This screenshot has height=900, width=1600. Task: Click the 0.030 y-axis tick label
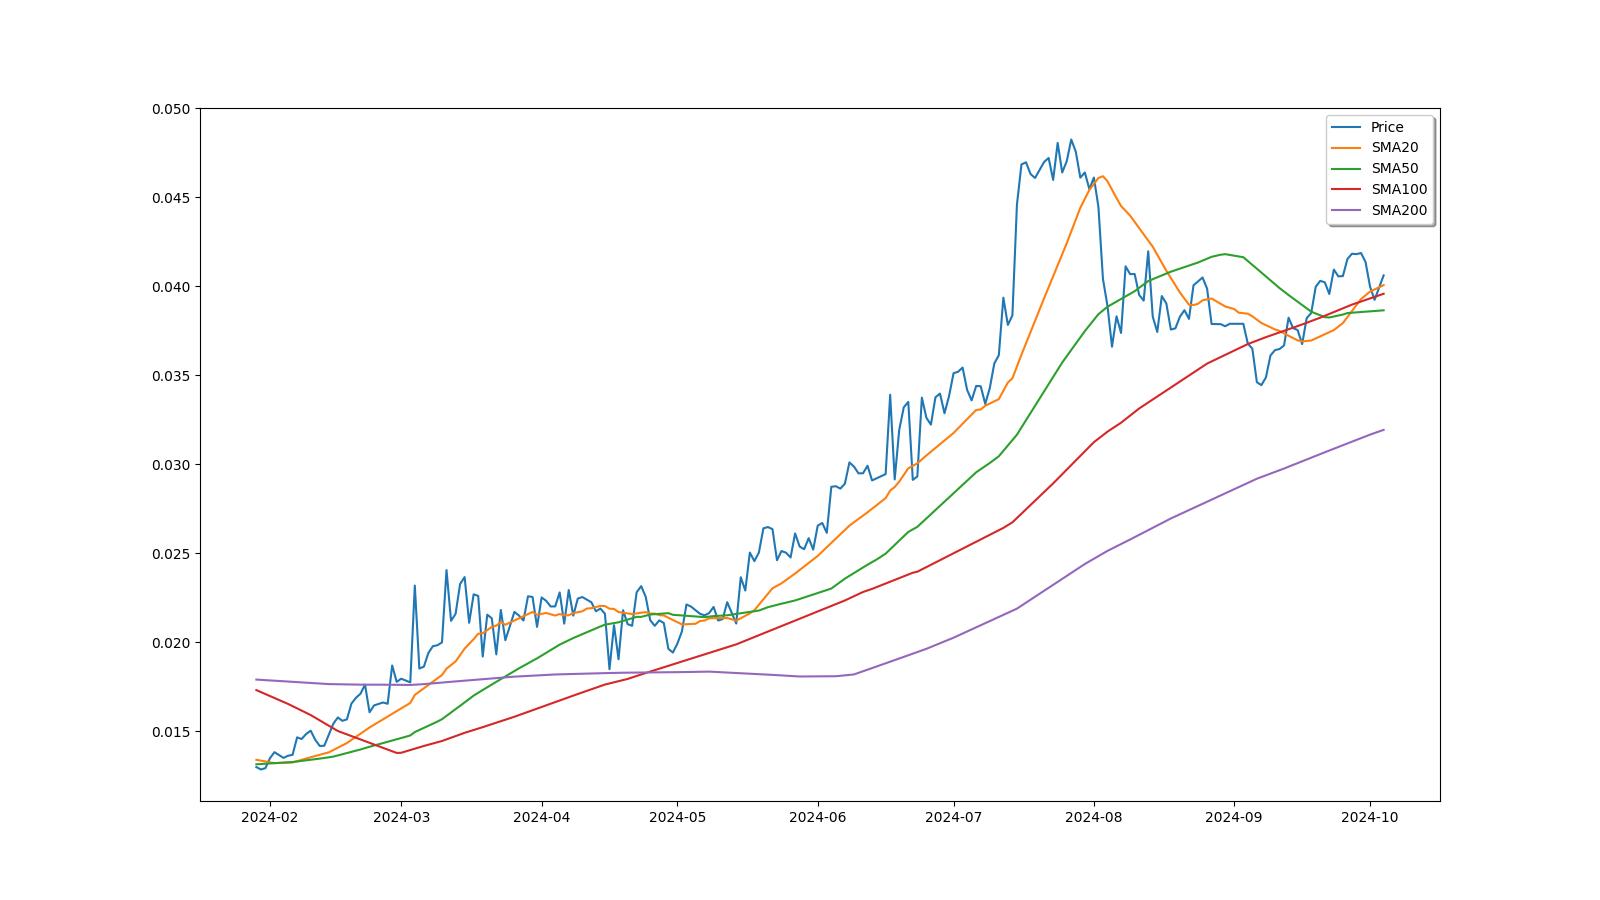172,465
